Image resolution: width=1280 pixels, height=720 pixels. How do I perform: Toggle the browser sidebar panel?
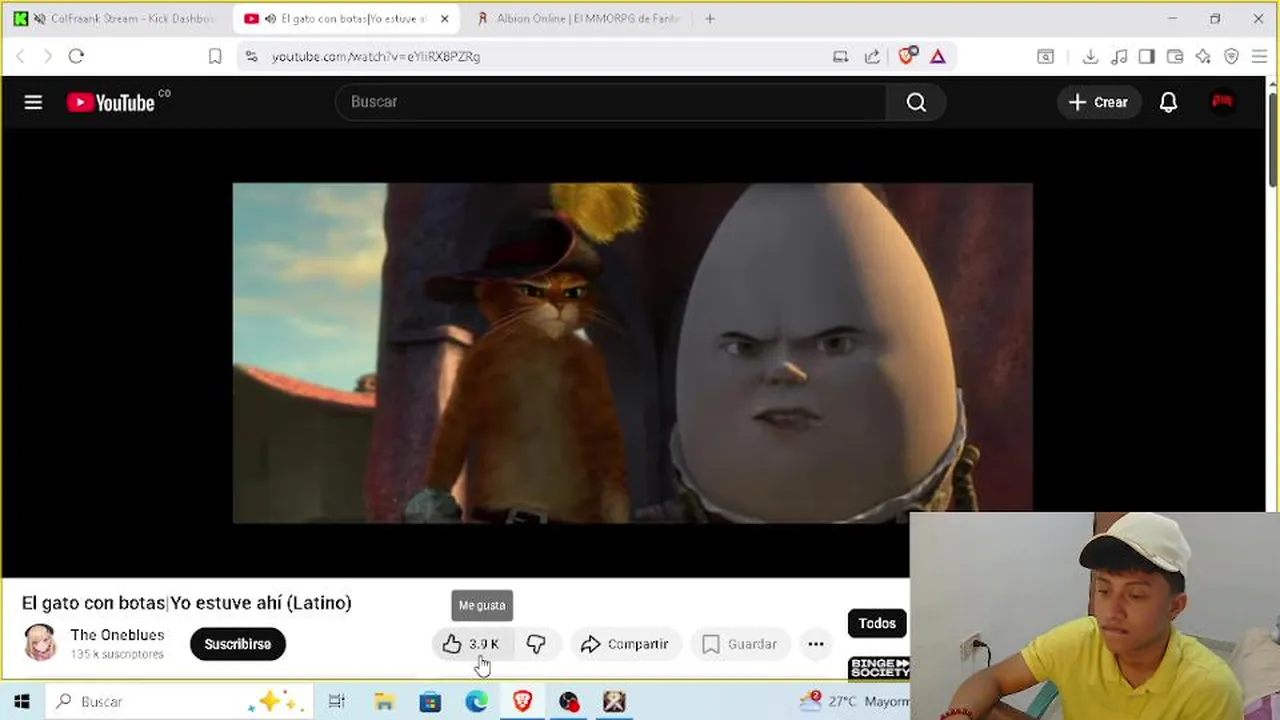(1147, 57)
